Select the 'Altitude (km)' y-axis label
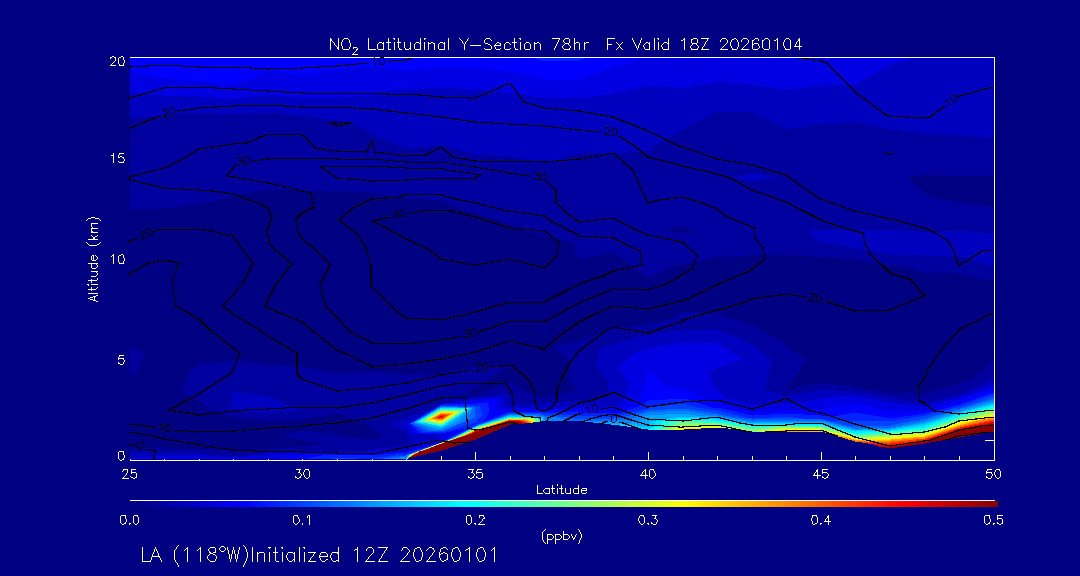 coord(94,259)
